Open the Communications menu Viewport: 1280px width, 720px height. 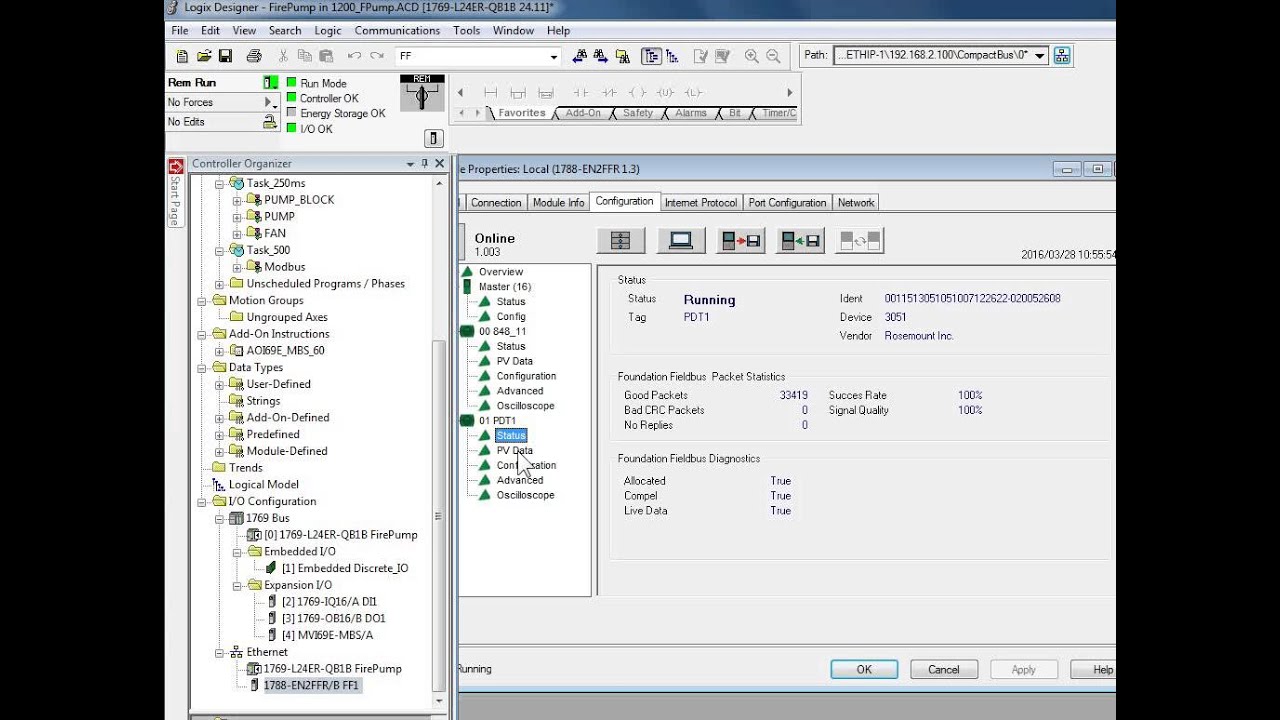[397, 31]
